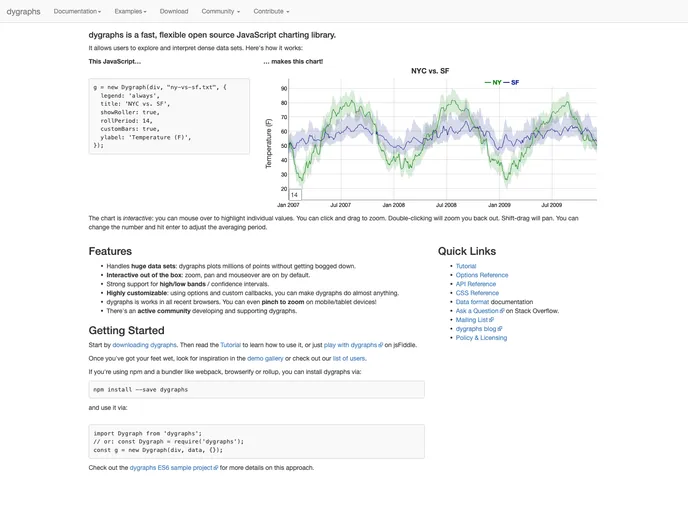This screenshot has width=688, height=512.
Task: Open Tutorial link in Getting Started paragraph
Action: [x=230, y=345]
